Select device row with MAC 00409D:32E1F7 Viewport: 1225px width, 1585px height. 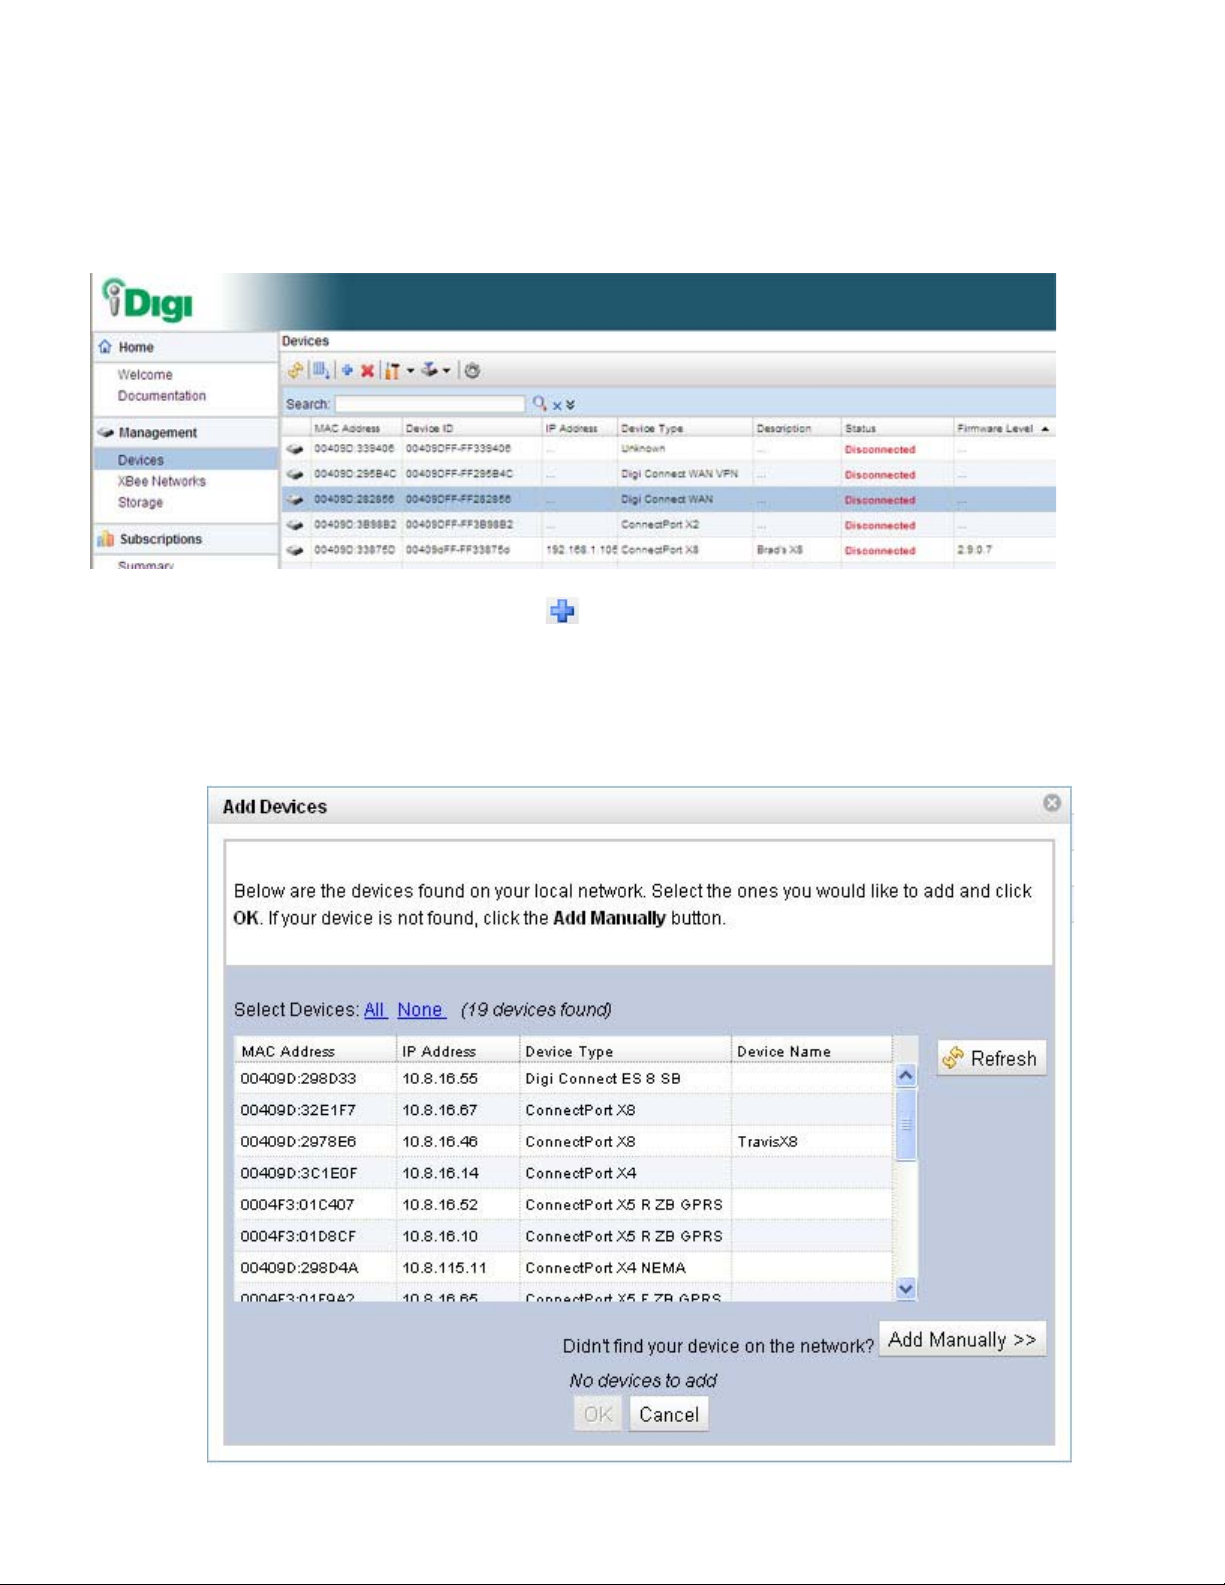pyautogui.click(x=564, y=1110)
